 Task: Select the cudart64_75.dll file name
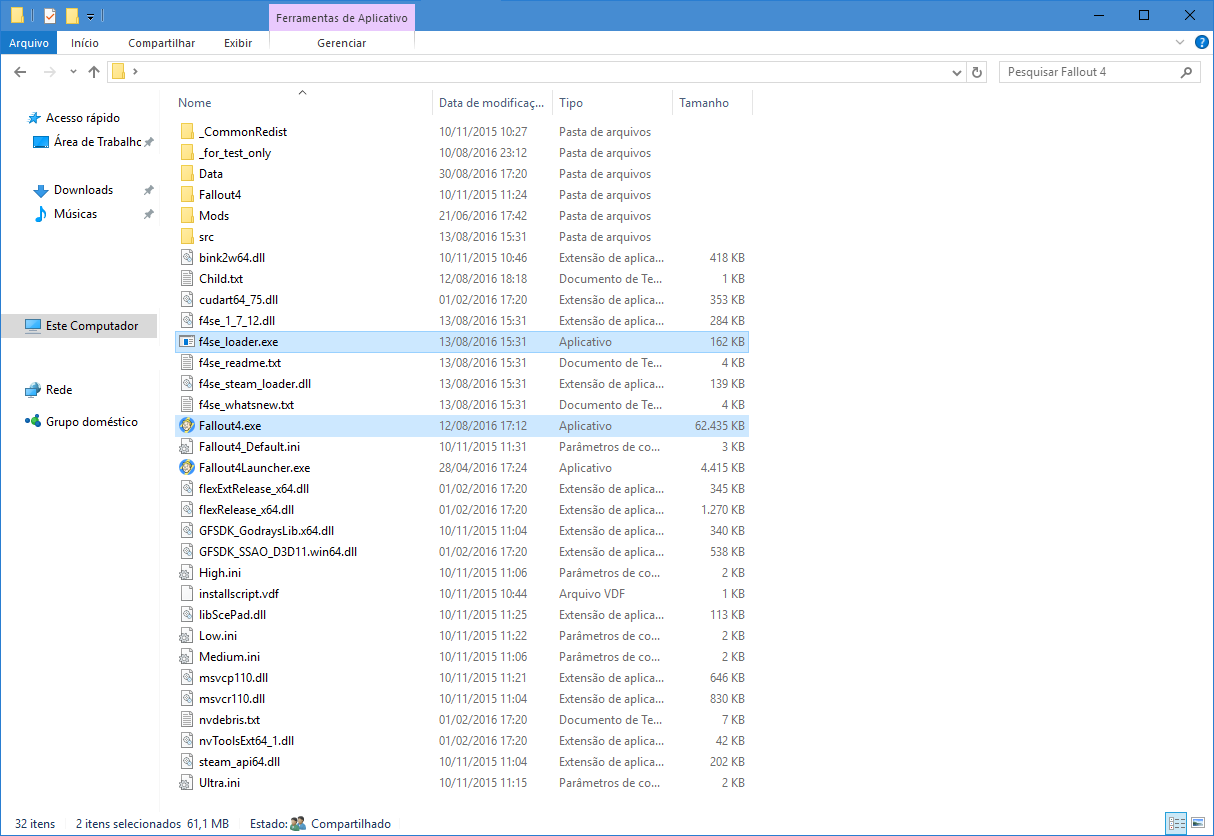238,300
